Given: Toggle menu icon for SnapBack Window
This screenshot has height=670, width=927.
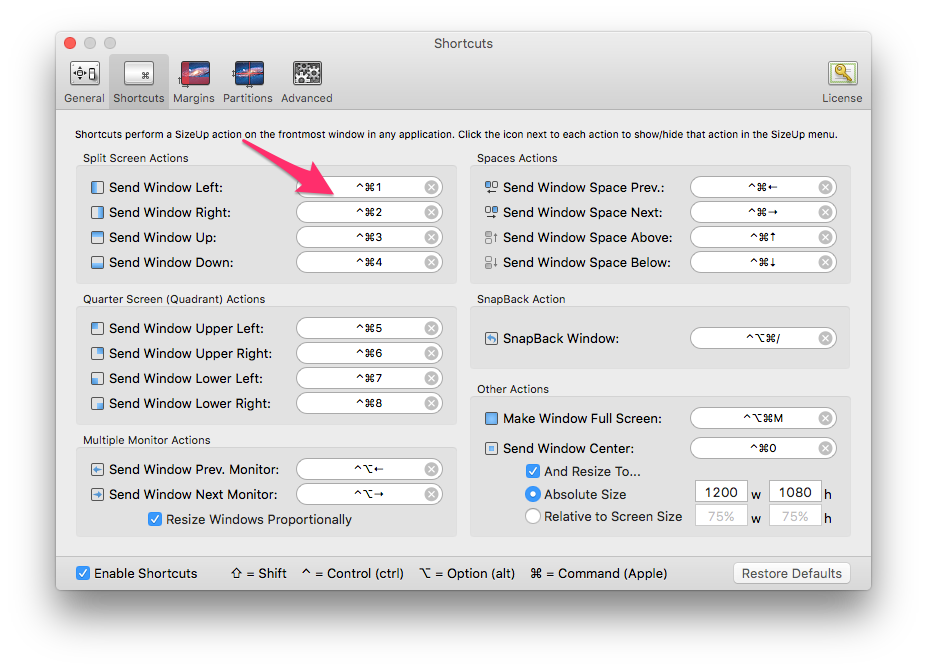Looking at the screenshot, I should (491, 338).
